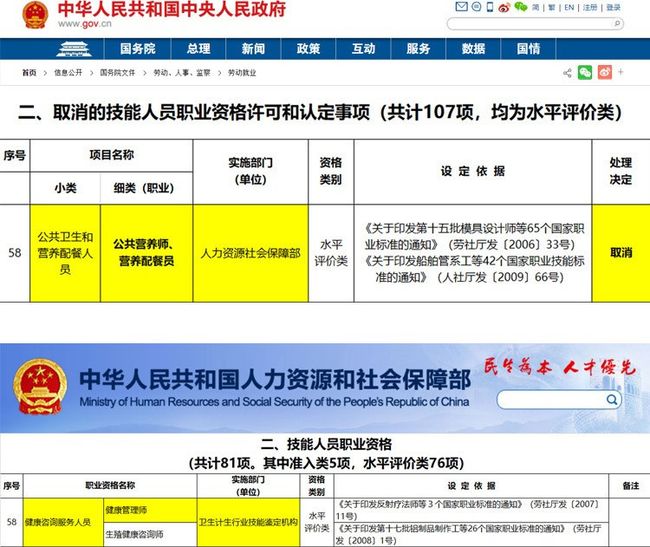Go to 劳动就业 in the breadcrumb
Screen dimensions: 650x547
point(242,73)
